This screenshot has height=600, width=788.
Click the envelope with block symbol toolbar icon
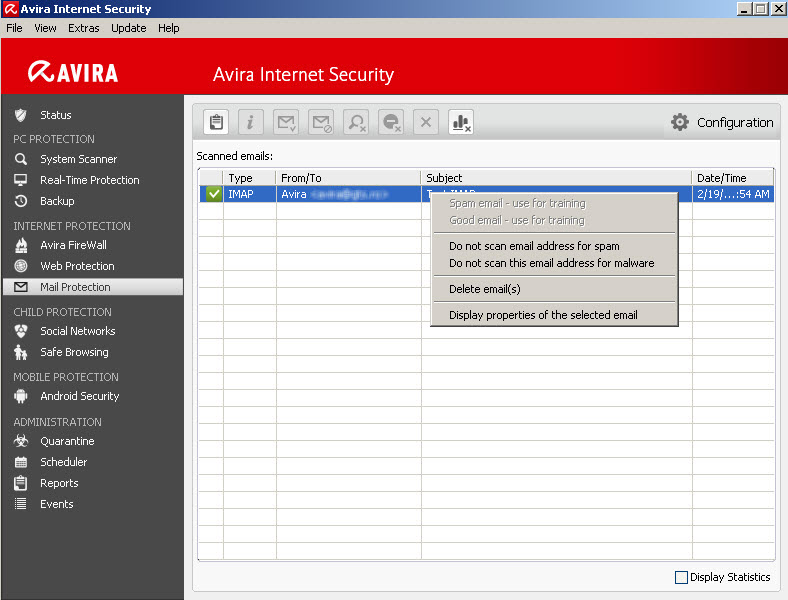click(x=321, y=122)
